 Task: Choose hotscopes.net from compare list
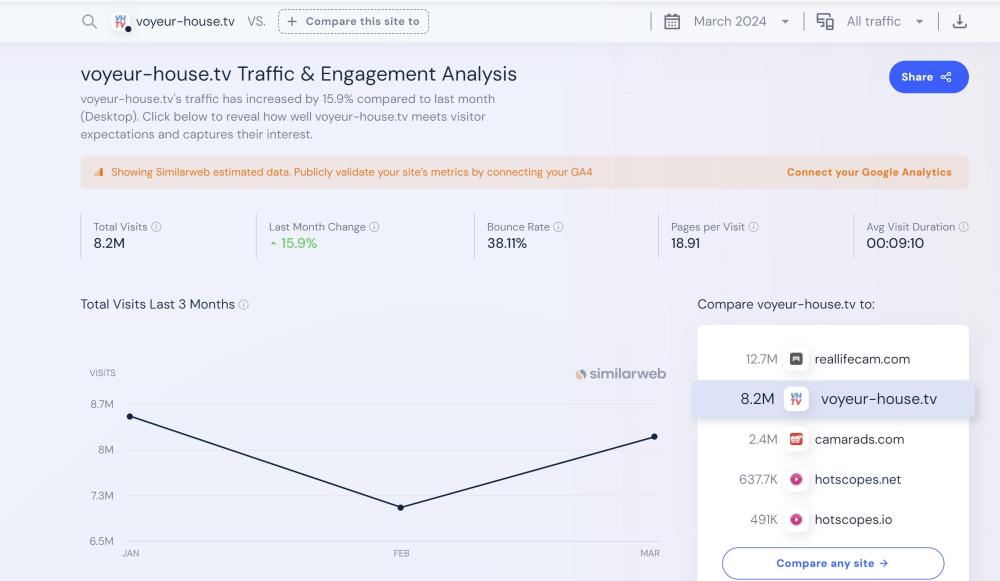[857, 479]
